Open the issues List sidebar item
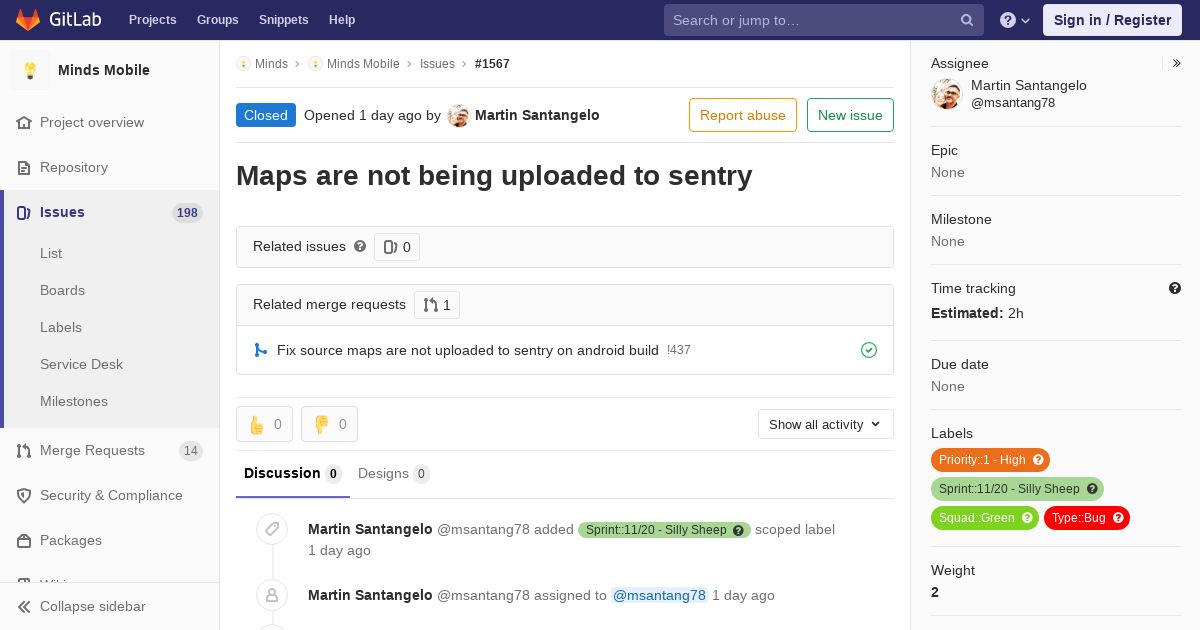This screenshot has width=1200, height=630. coord(51,253)
